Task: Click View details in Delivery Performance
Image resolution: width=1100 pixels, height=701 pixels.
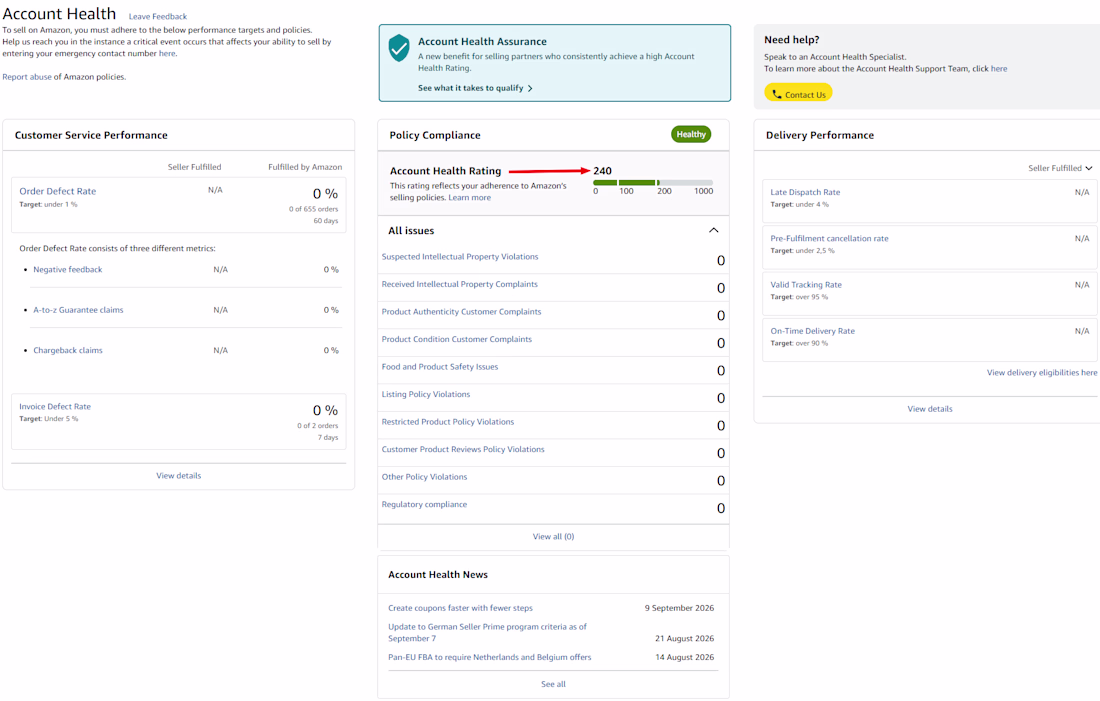Action: (930, 409)
